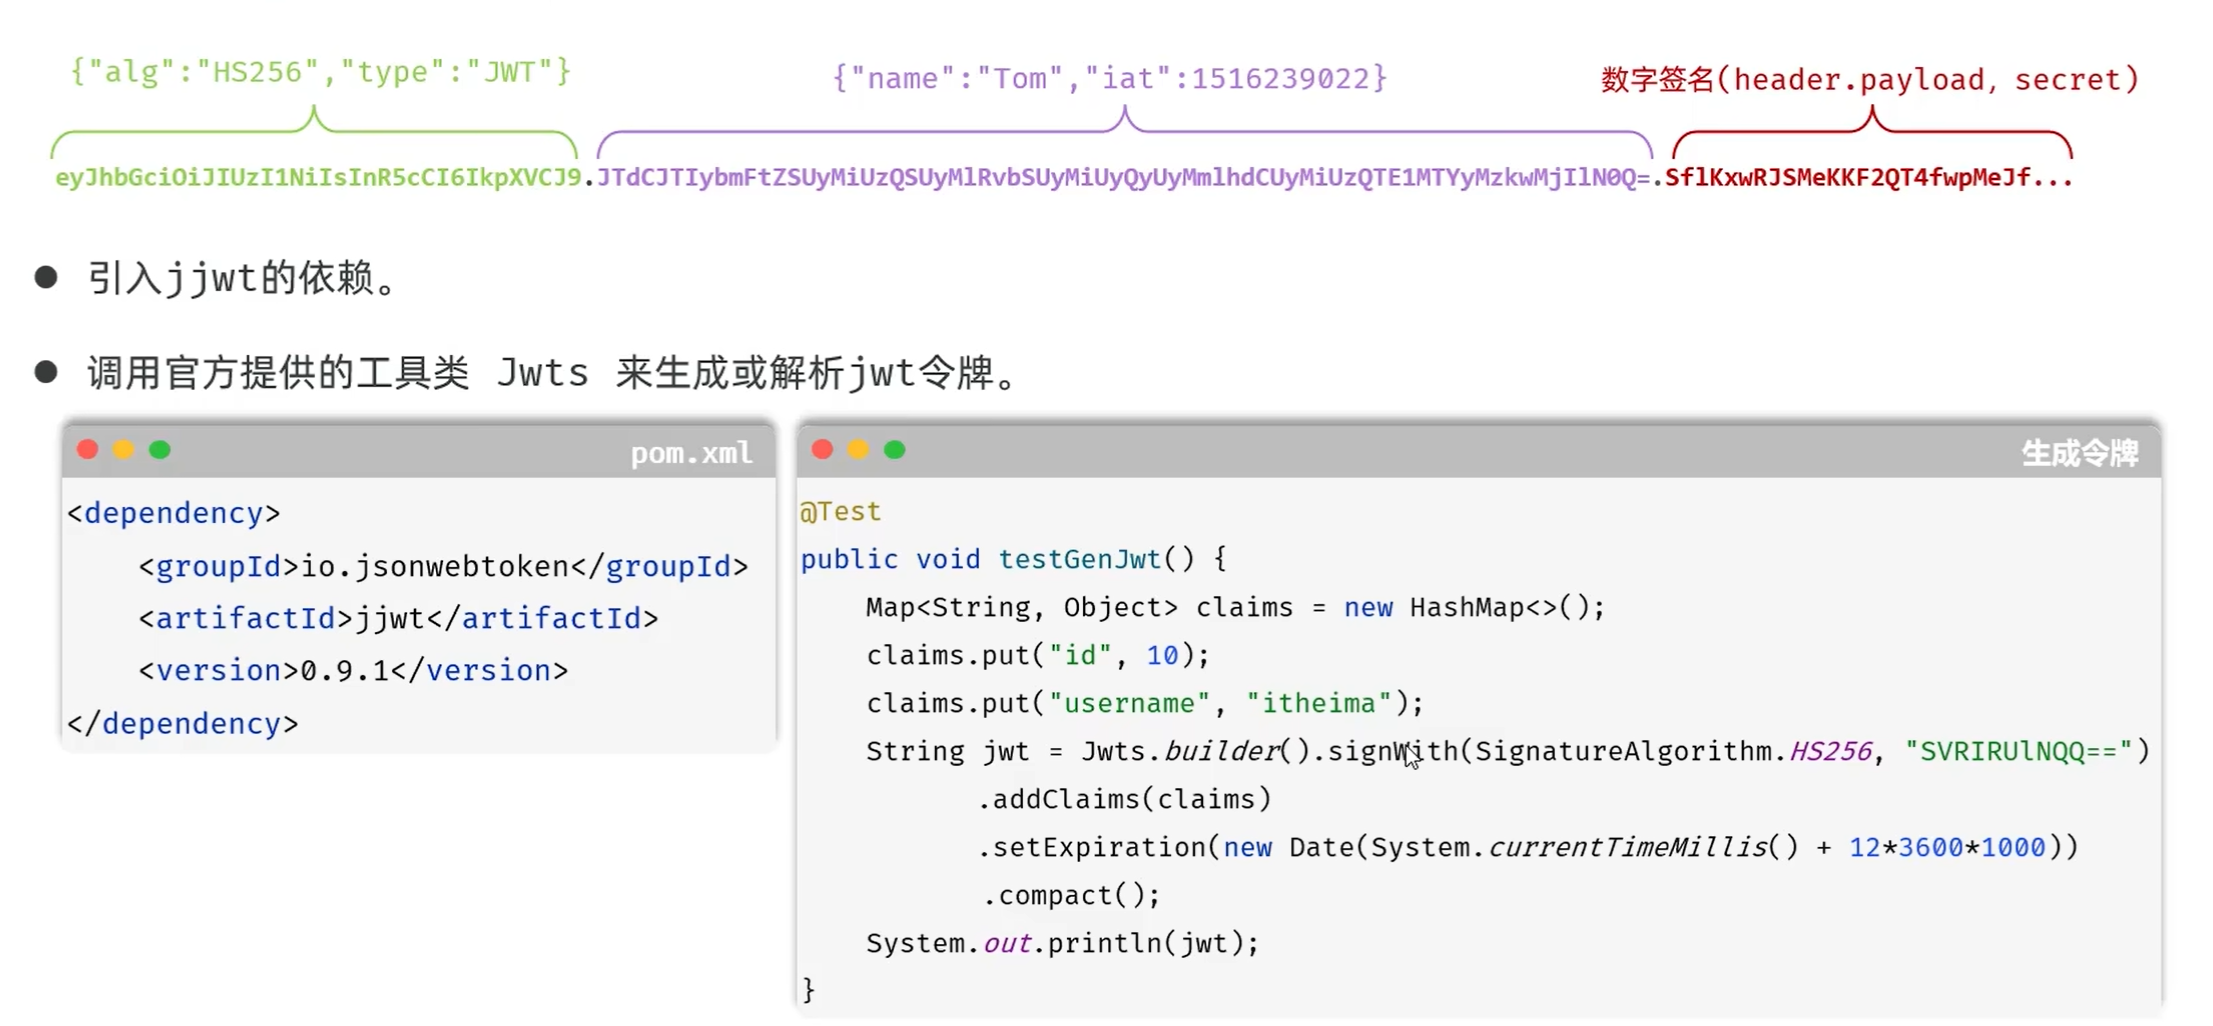Click the version 0.9.1 line
This screenshot has height=1026, width=2213.
point(354,670)
